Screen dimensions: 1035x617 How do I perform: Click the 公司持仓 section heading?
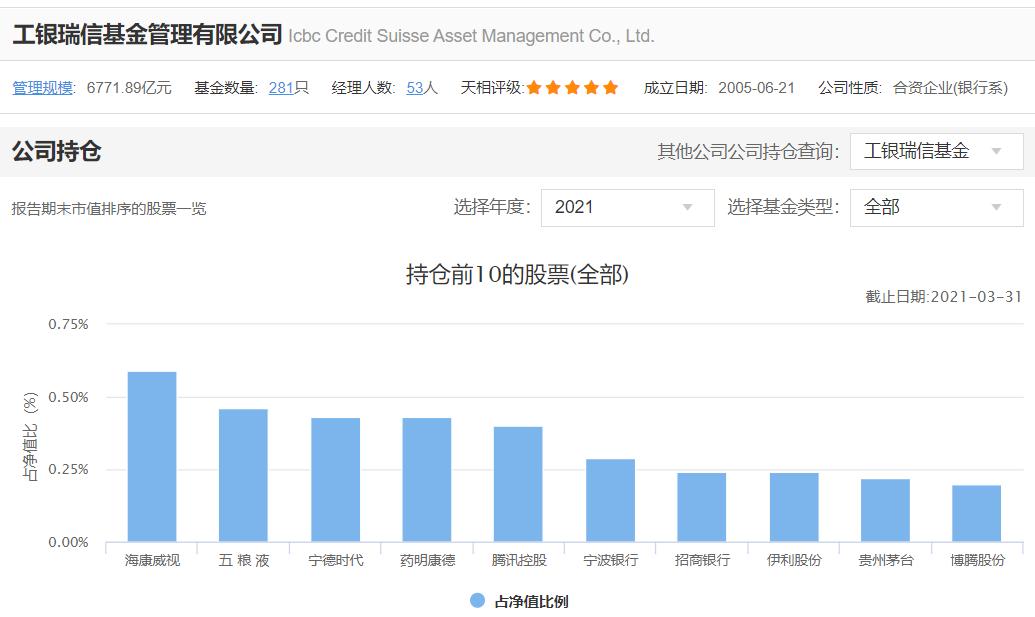pos(57,151)
